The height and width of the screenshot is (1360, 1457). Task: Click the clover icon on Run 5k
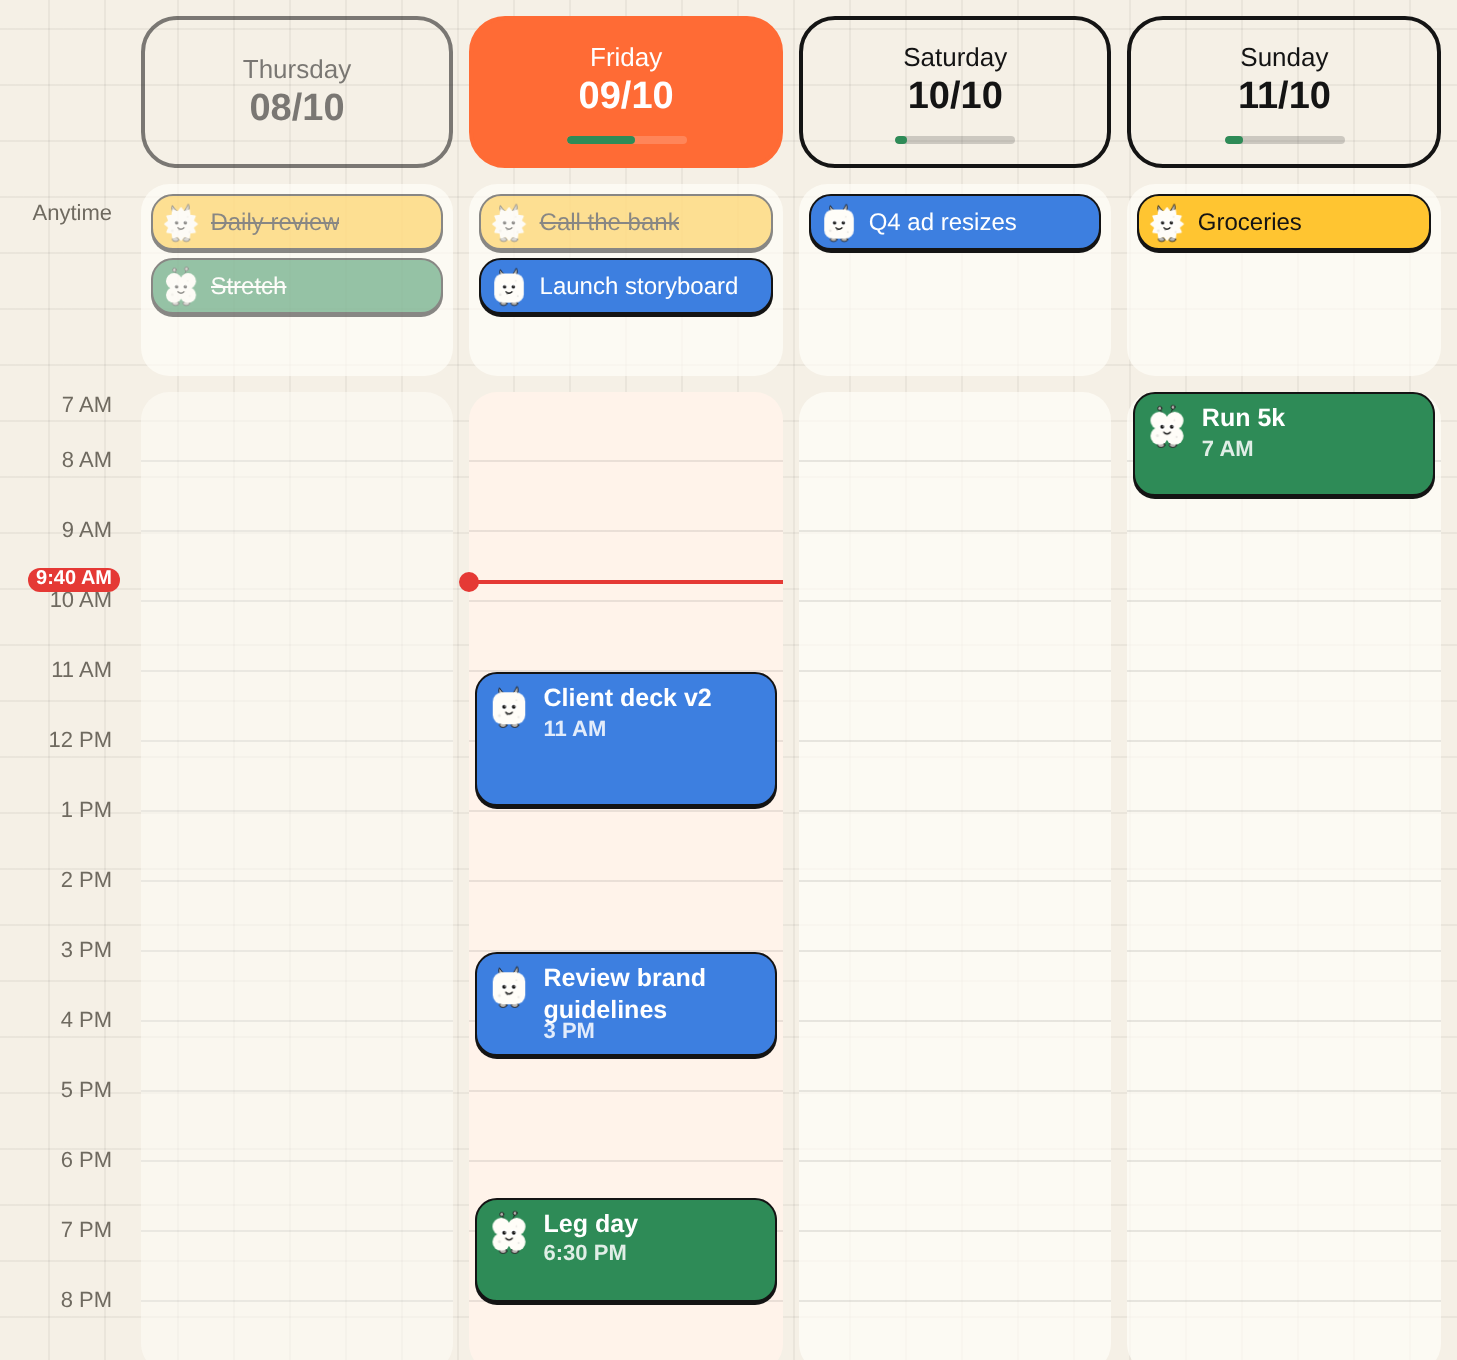[1167, 427]
